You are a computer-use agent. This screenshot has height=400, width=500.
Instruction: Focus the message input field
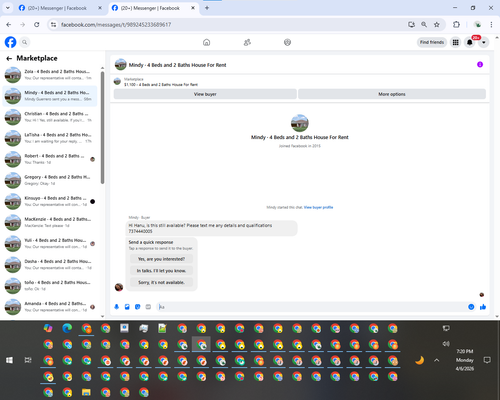[312, 307]
